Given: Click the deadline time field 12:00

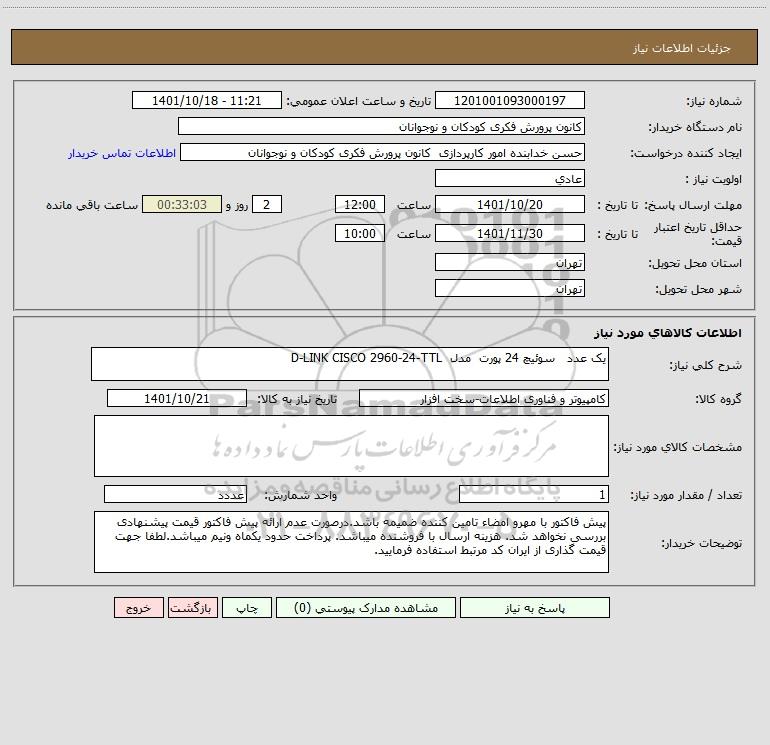Looking at the screenshot, I should pos(359,205).
